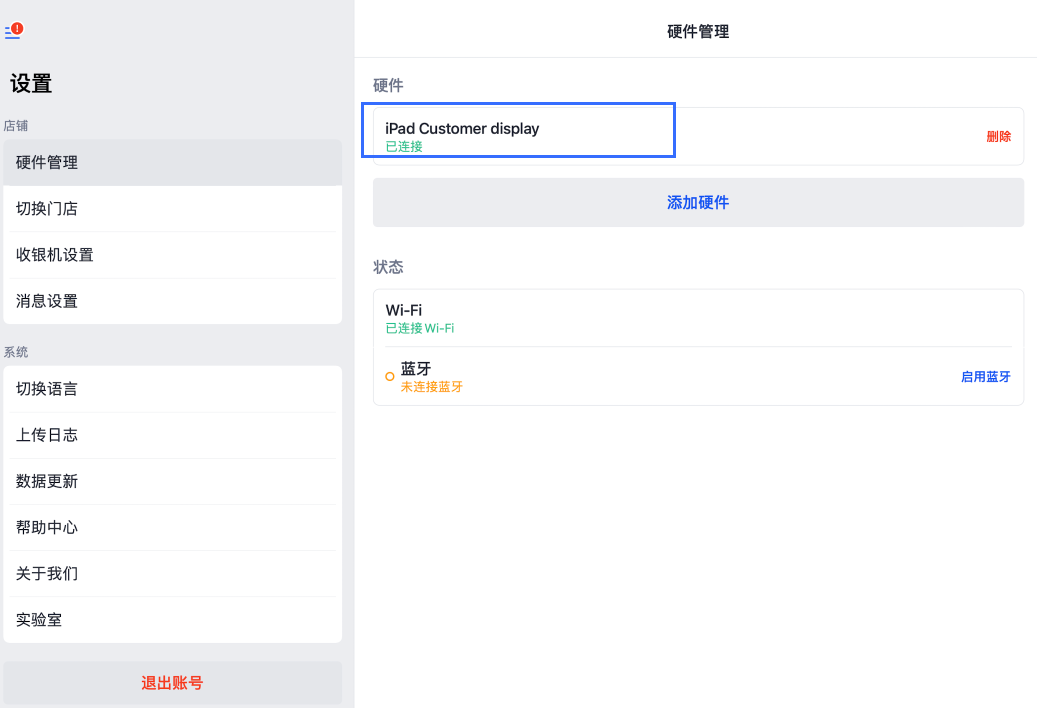Click the 添加硬件 button
The width and height of the screenshot is (1037, 708).
(x=698, y=202)
